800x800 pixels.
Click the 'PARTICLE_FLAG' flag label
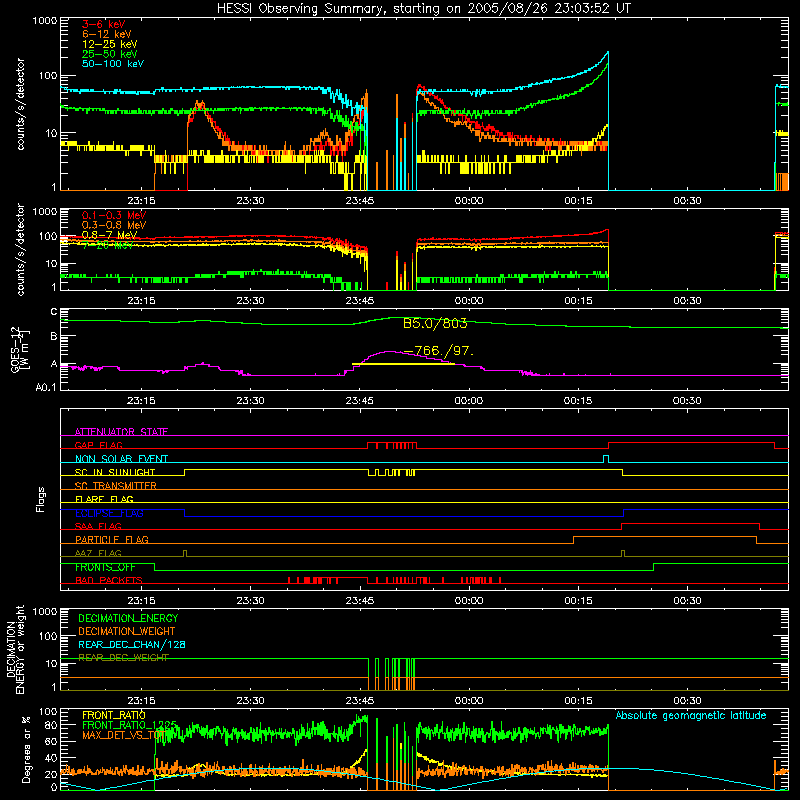(x=112, y=540)
